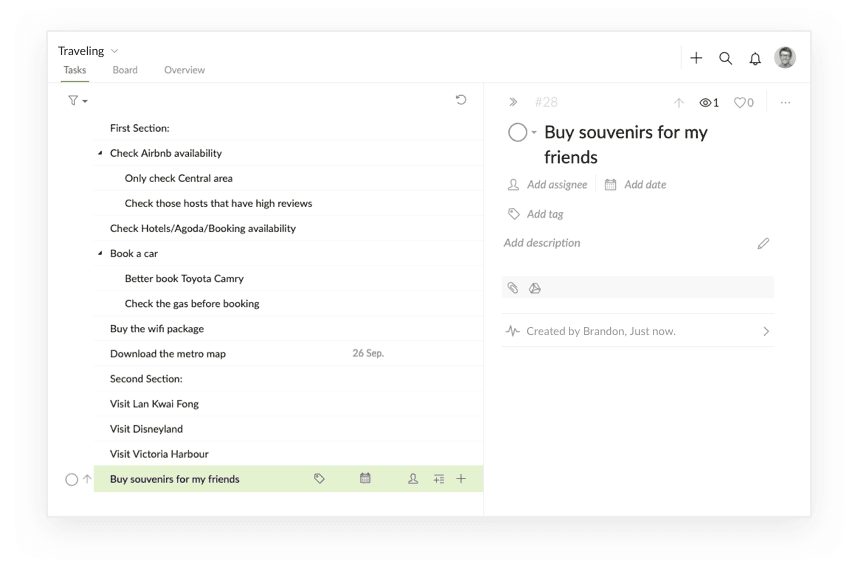Image resolution: width=858 pixels, height=571 pixels.
Task: Click the calendar icon beside Add date
Action: pos(610,184)
